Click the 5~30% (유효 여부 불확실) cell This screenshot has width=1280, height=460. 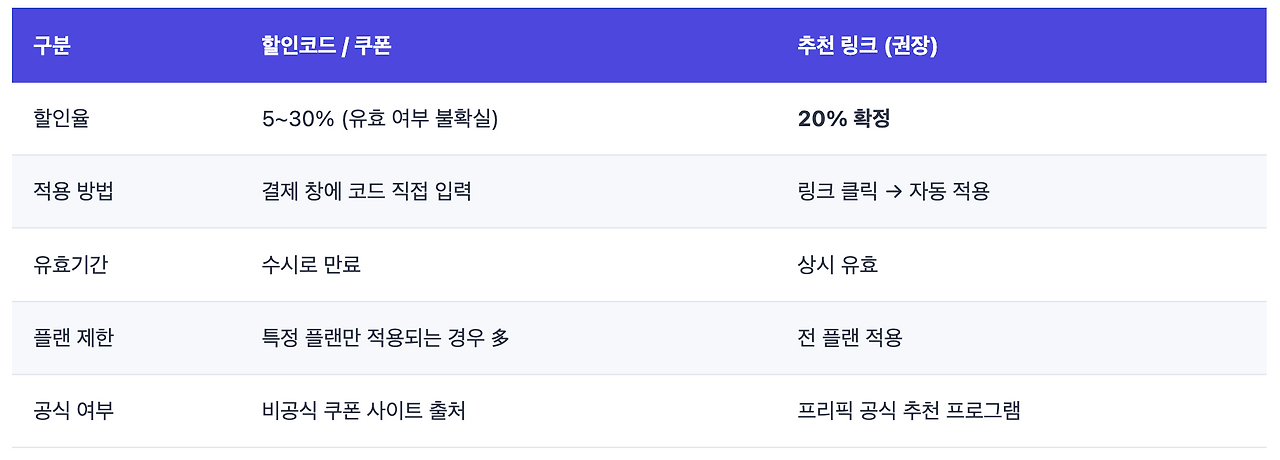tap(379, 119)
